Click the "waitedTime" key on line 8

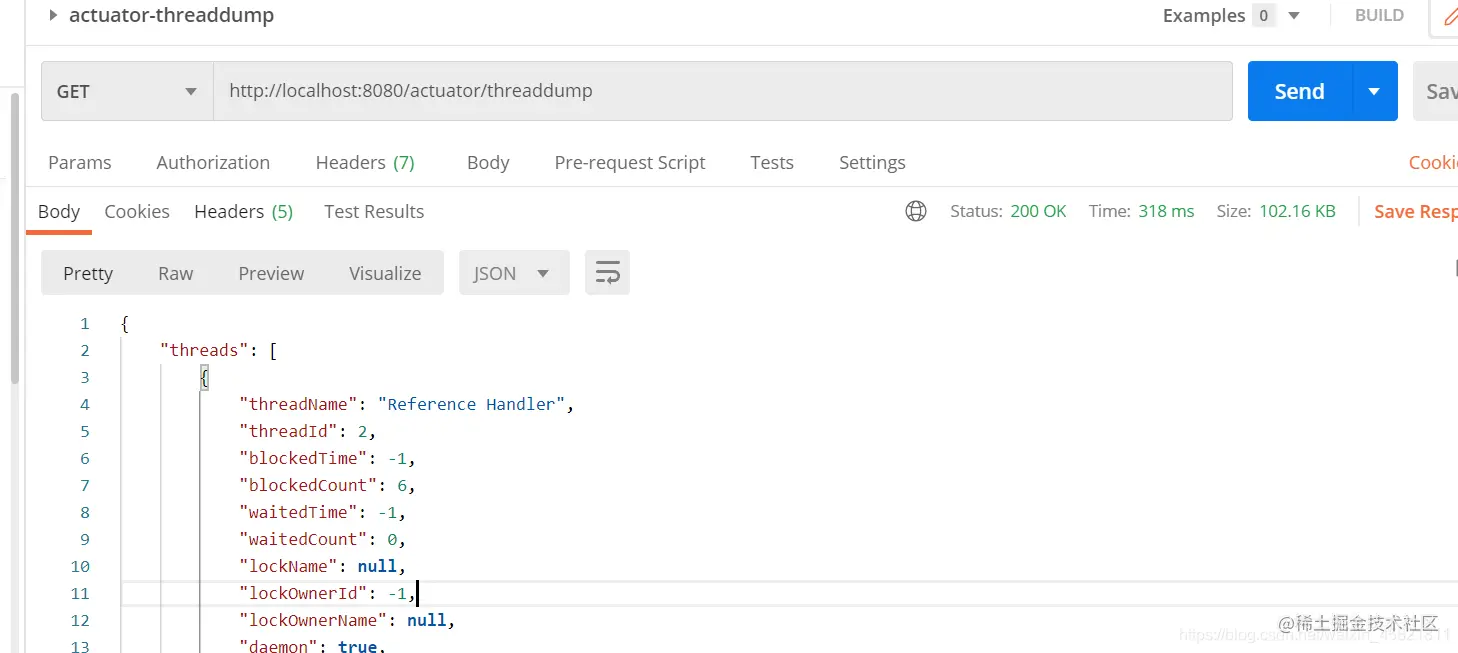[298, 512]
